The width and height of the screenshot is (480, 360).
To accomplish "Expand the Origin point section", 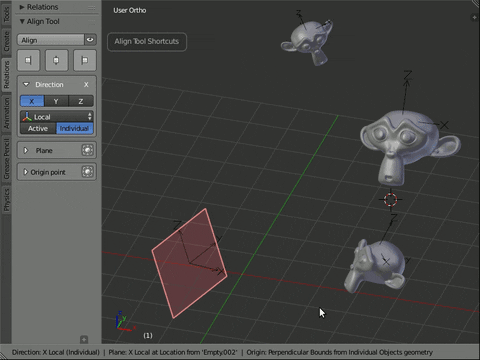I will (26, 172).
